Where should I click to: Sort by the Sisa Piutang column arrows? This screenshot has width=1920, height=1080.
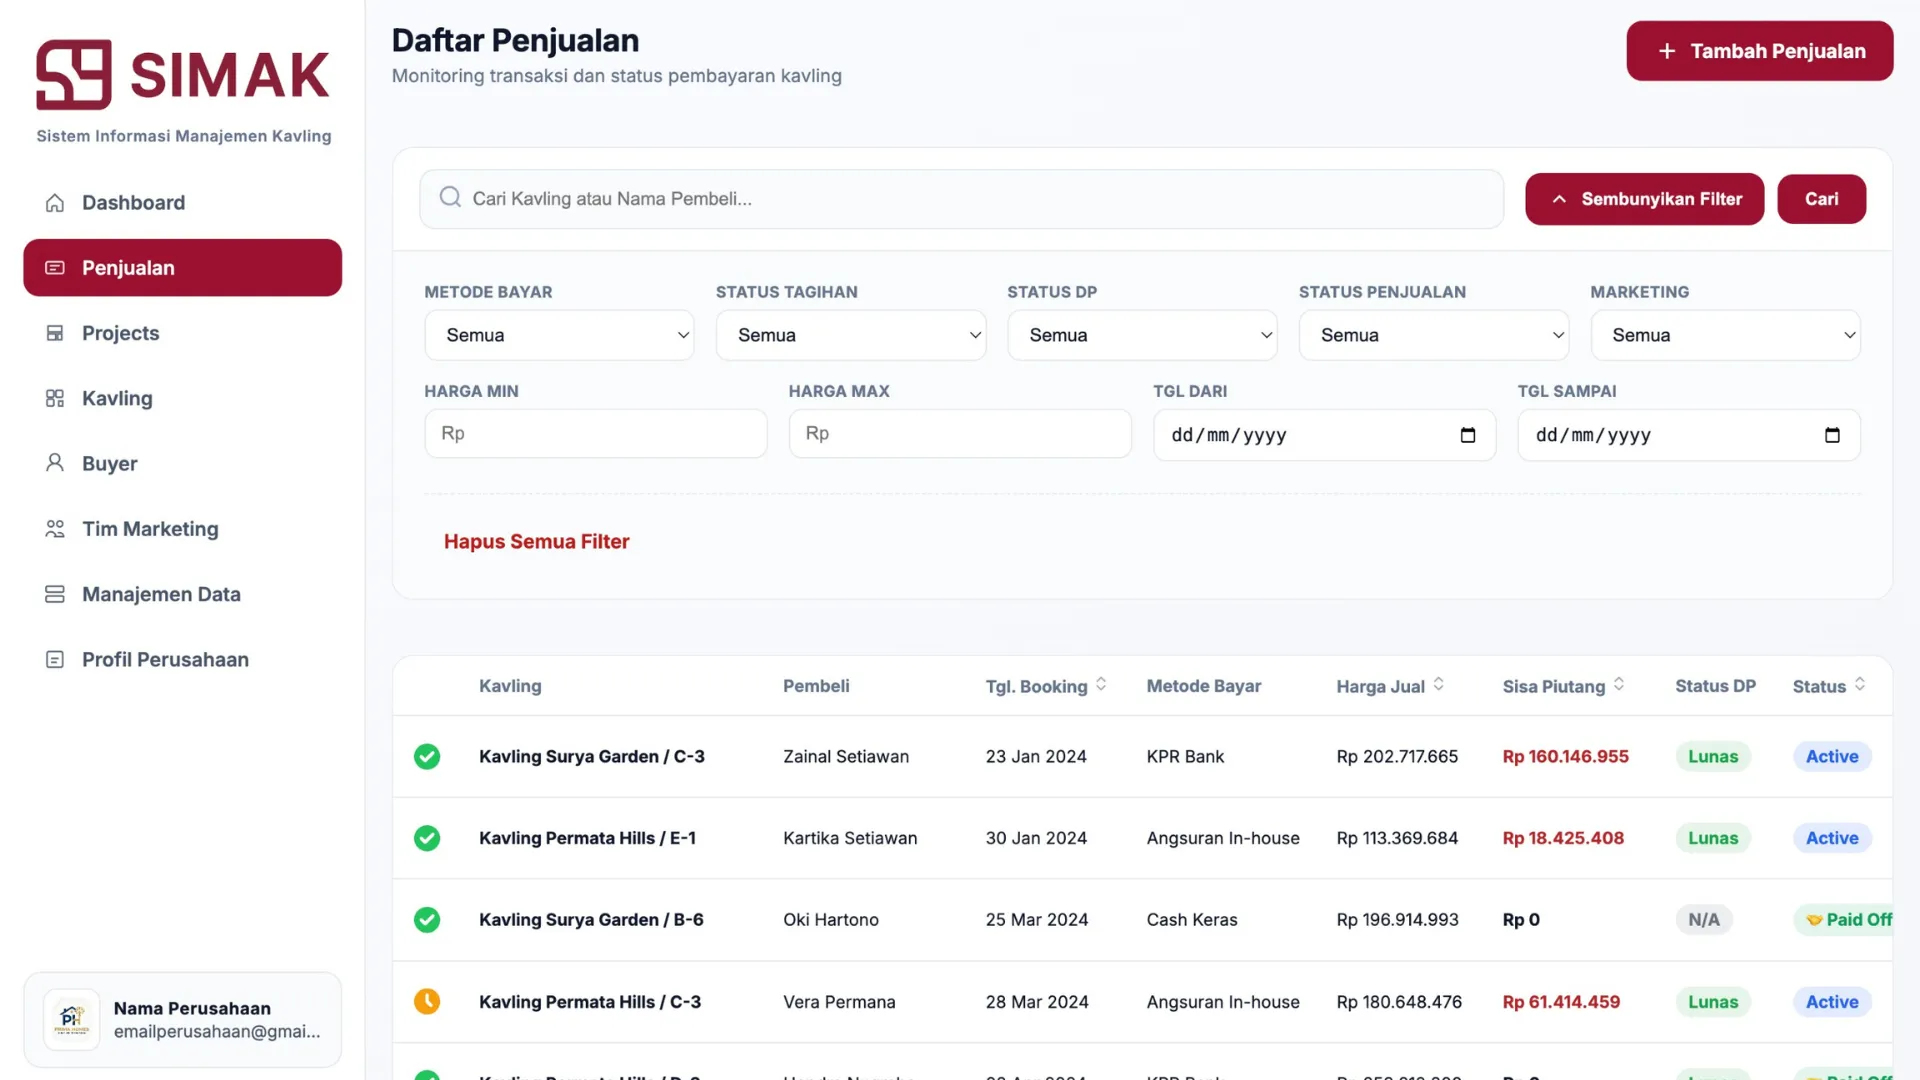click(x=1618, y=685)
